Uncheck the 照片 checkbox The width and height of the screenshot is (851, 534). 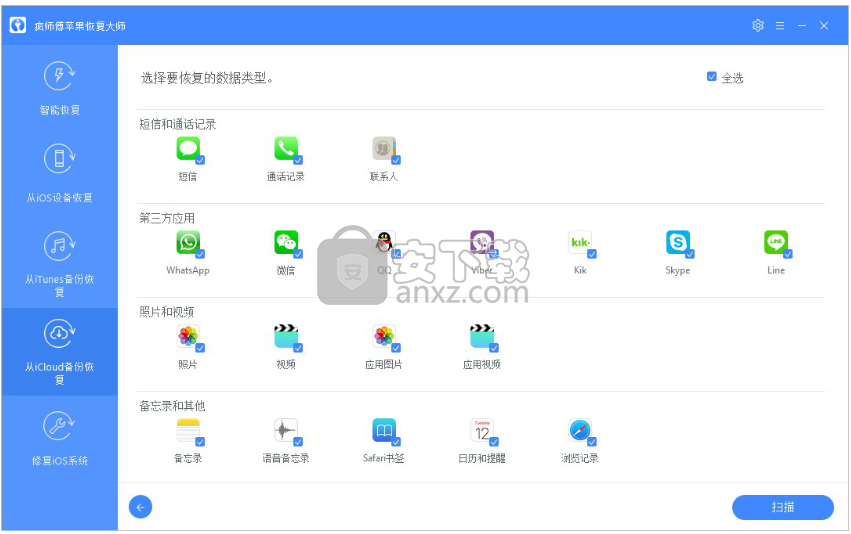pos(200,348)
